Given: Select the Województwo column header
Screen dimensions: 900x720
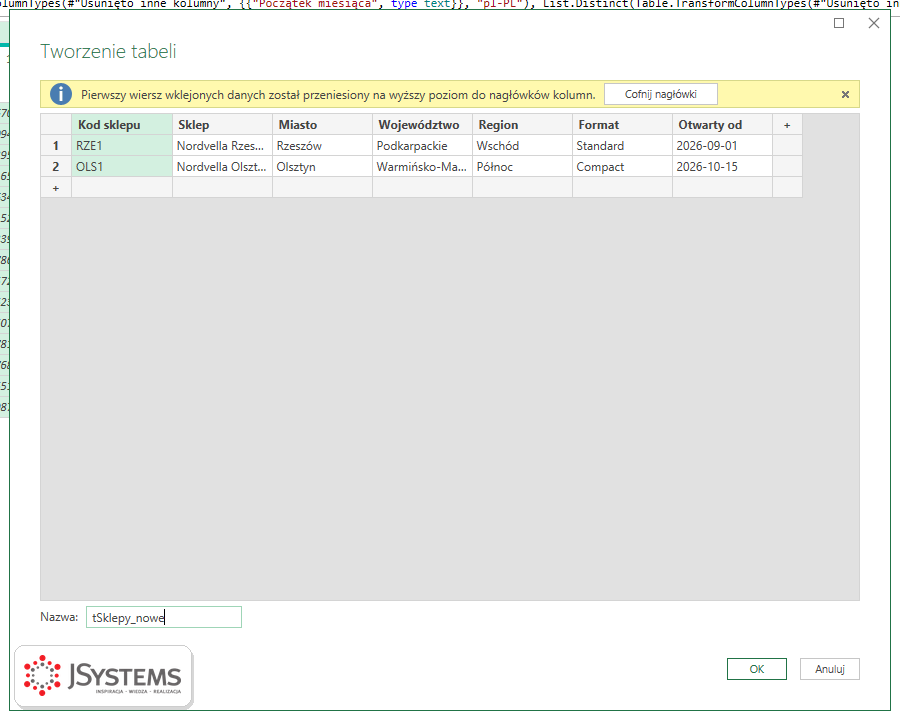Looking at the screenshot, I should [422, 125].
